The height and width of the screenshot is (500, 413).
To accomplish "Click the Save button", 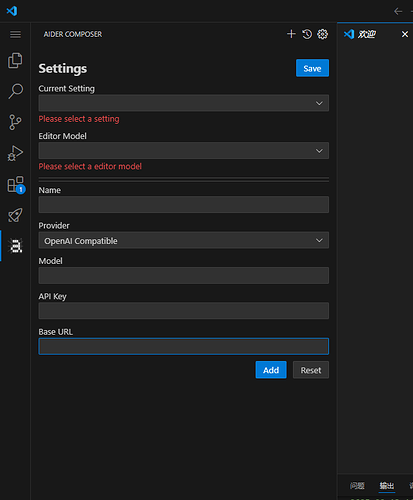I will (312, 68).
